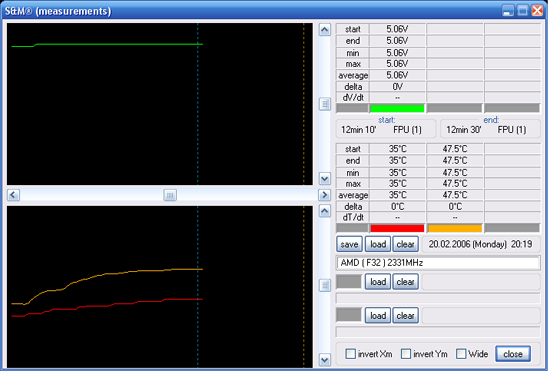Viewport: 550px width, 371px height.
Task: Click the dT/dt row label
Action: (353, 217)
